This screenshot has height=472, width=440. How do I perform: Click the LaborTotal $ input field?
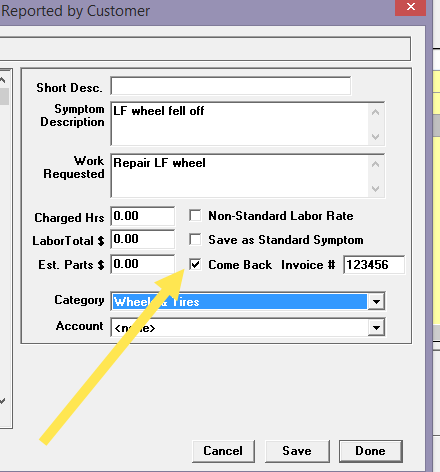pos(143,239)
